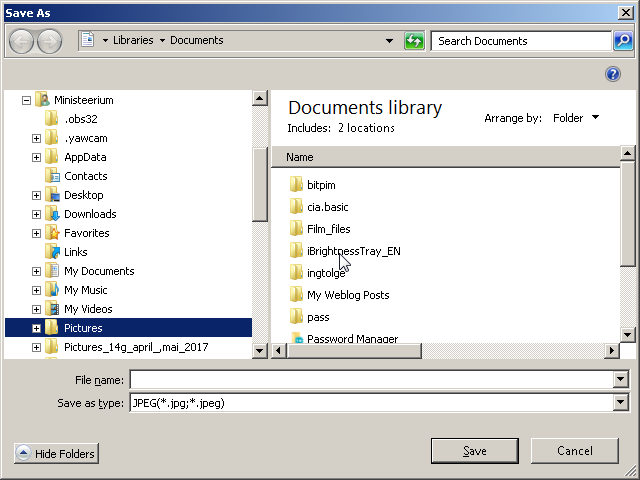
Task: Click the .obs32 folder icon
Action: tap(51, 119)
